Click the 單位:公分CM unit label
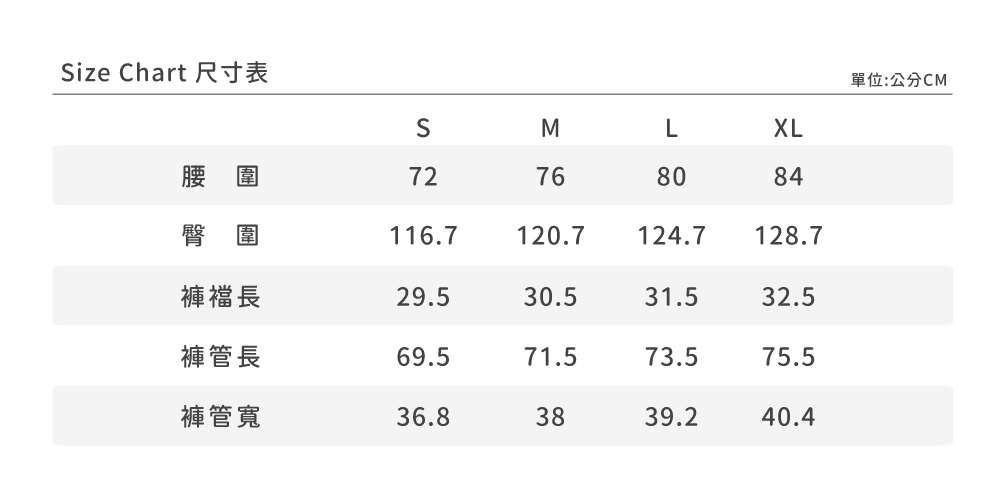1005x500 pixels. 898,79
